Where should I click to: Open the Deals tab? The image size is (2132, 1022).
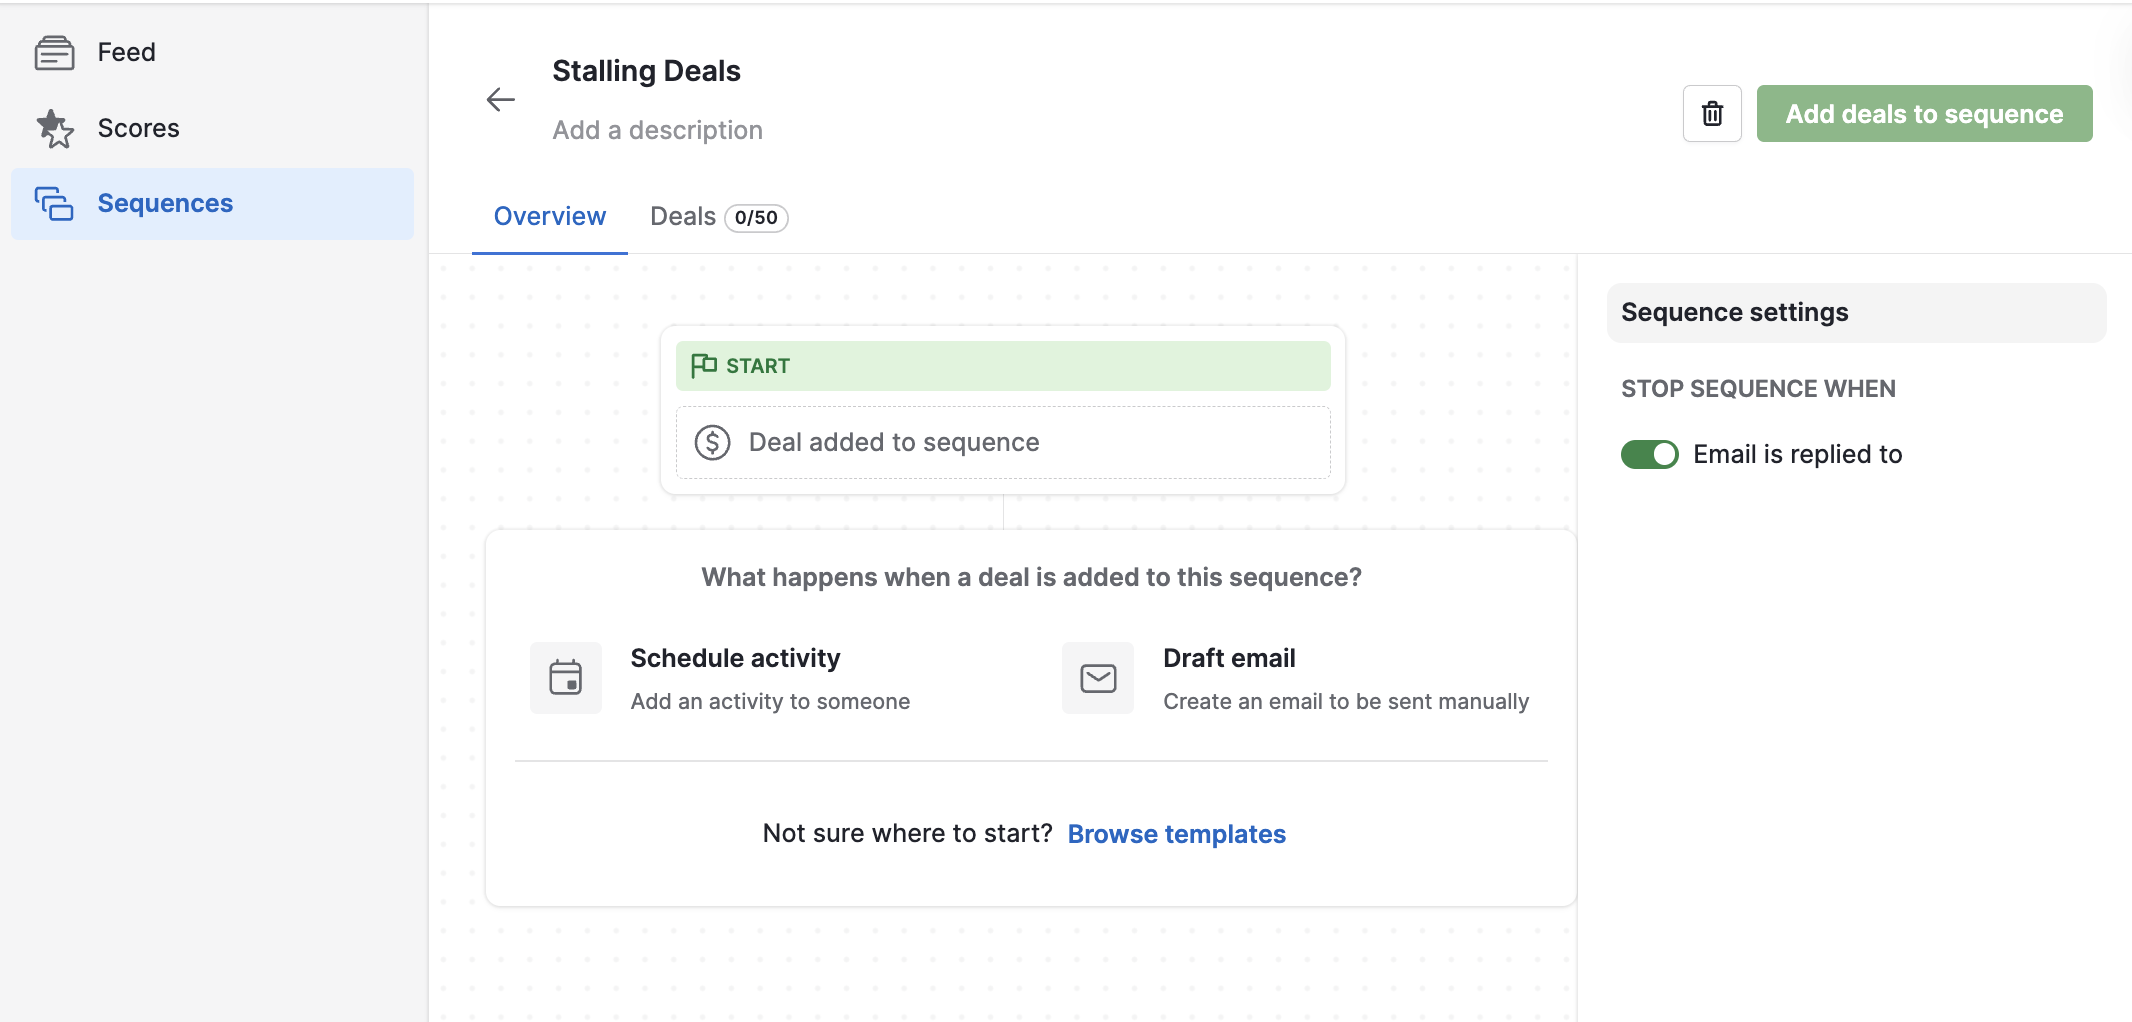click(x=718, y=217)
